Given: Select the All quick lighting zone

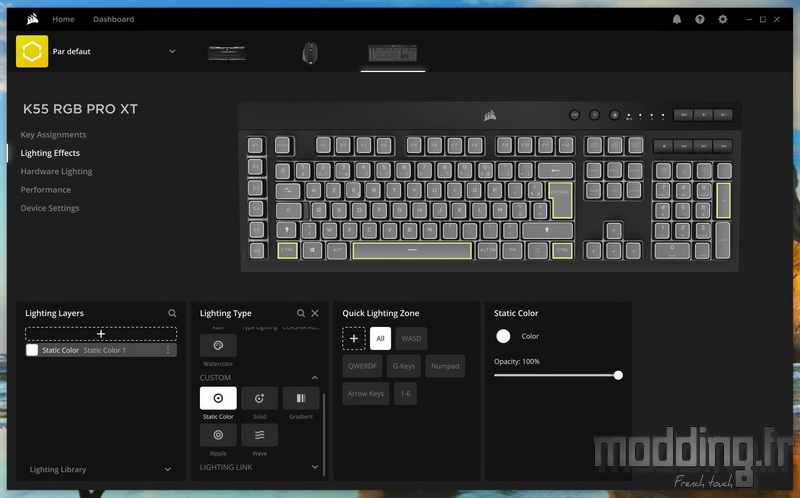Looking at the screenshot, I should point(380,338).
